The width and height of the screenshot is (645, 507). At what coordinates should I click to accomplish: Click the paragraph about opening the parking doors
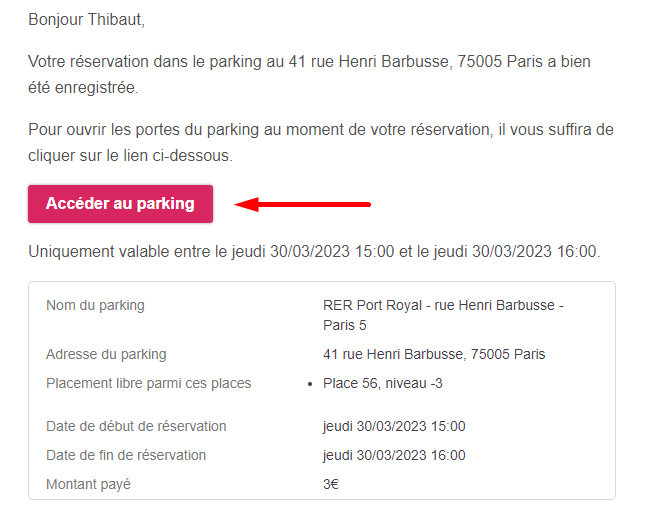[x=321, y=143]
